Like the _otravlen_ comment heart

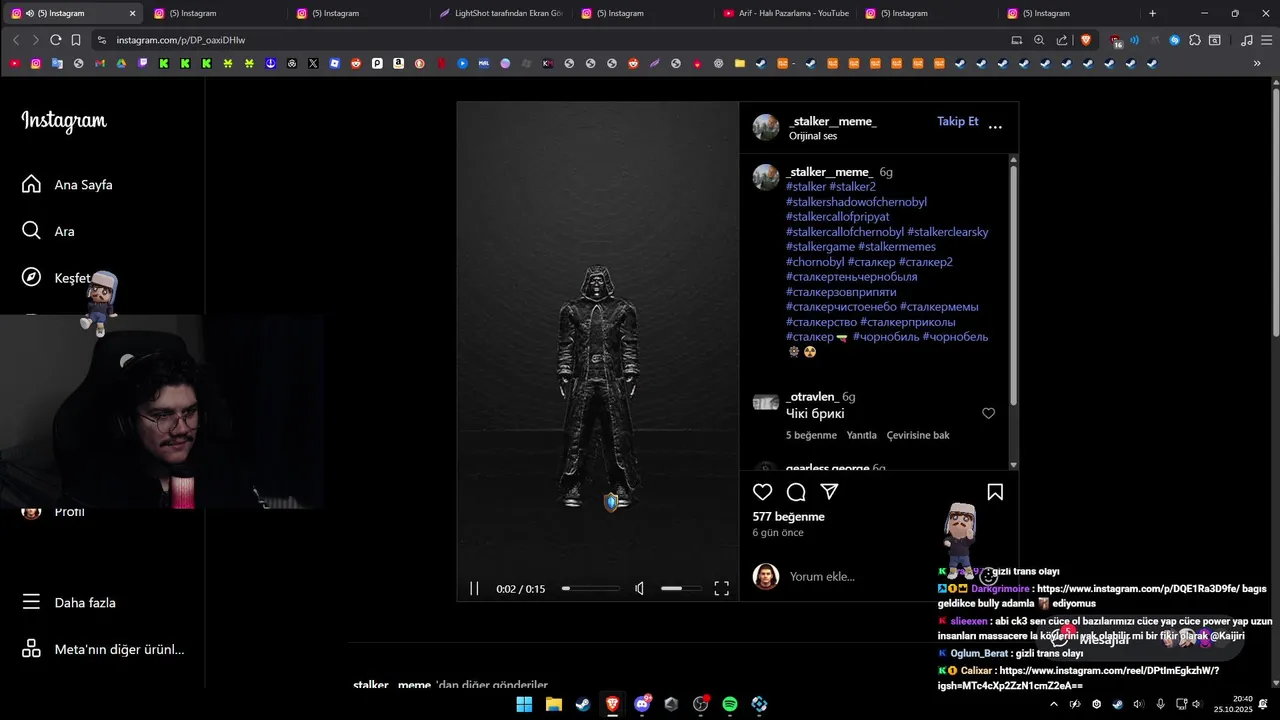(988, 413)
